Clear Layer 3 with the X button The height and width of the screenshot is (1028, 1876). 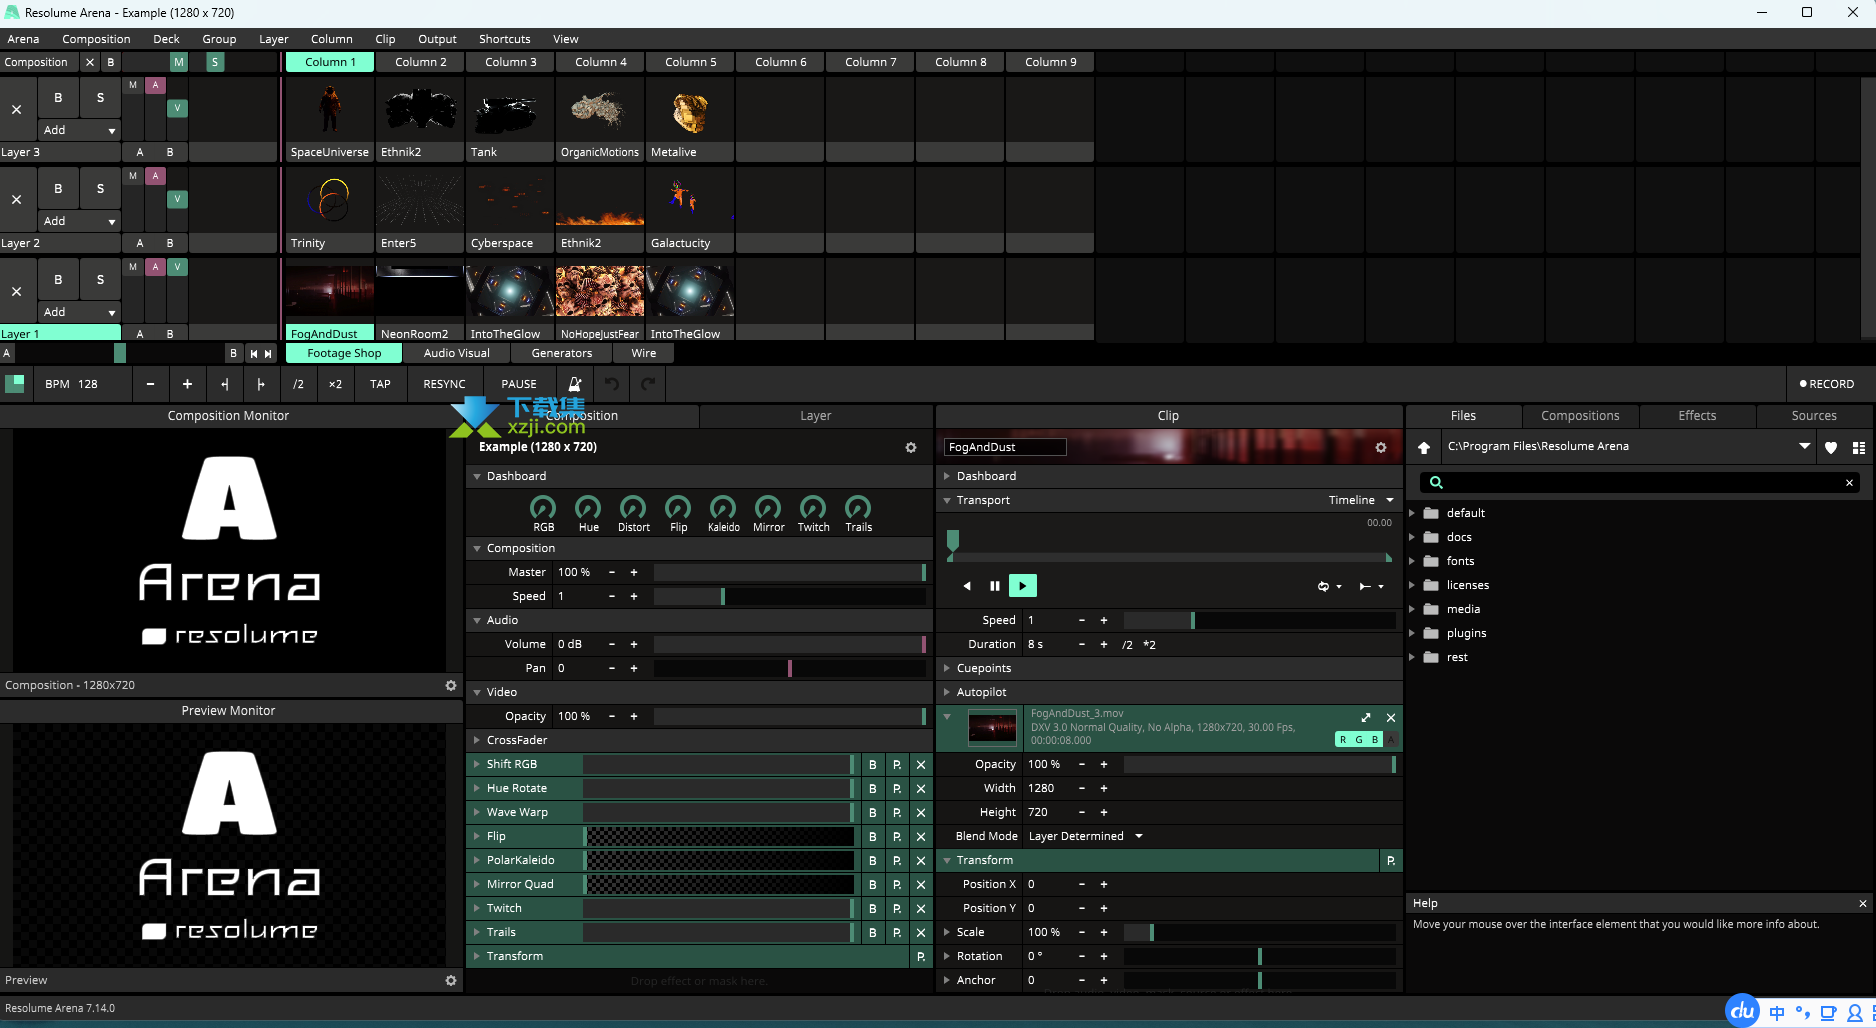(x=17, y=110)
